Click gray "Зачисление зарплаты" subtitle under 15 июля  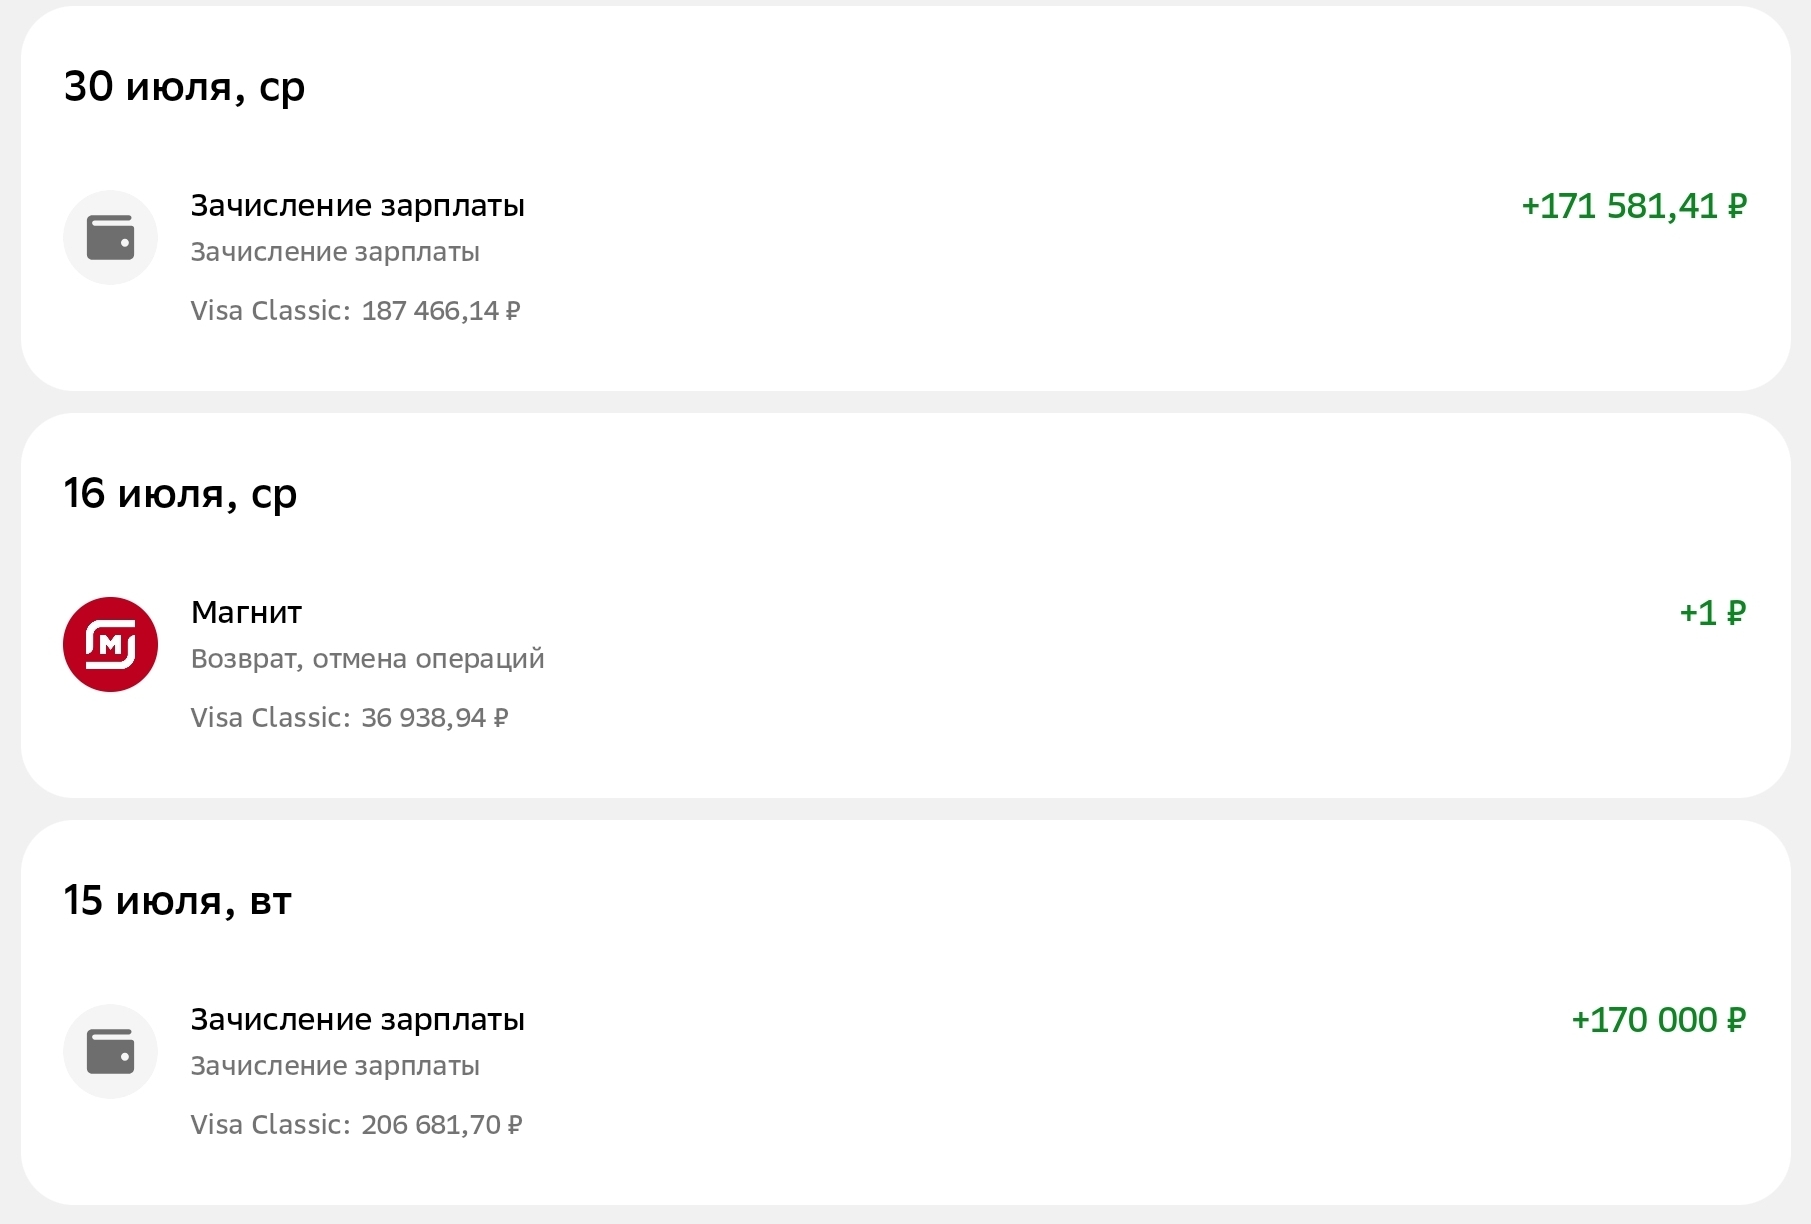coord(335,1066)
